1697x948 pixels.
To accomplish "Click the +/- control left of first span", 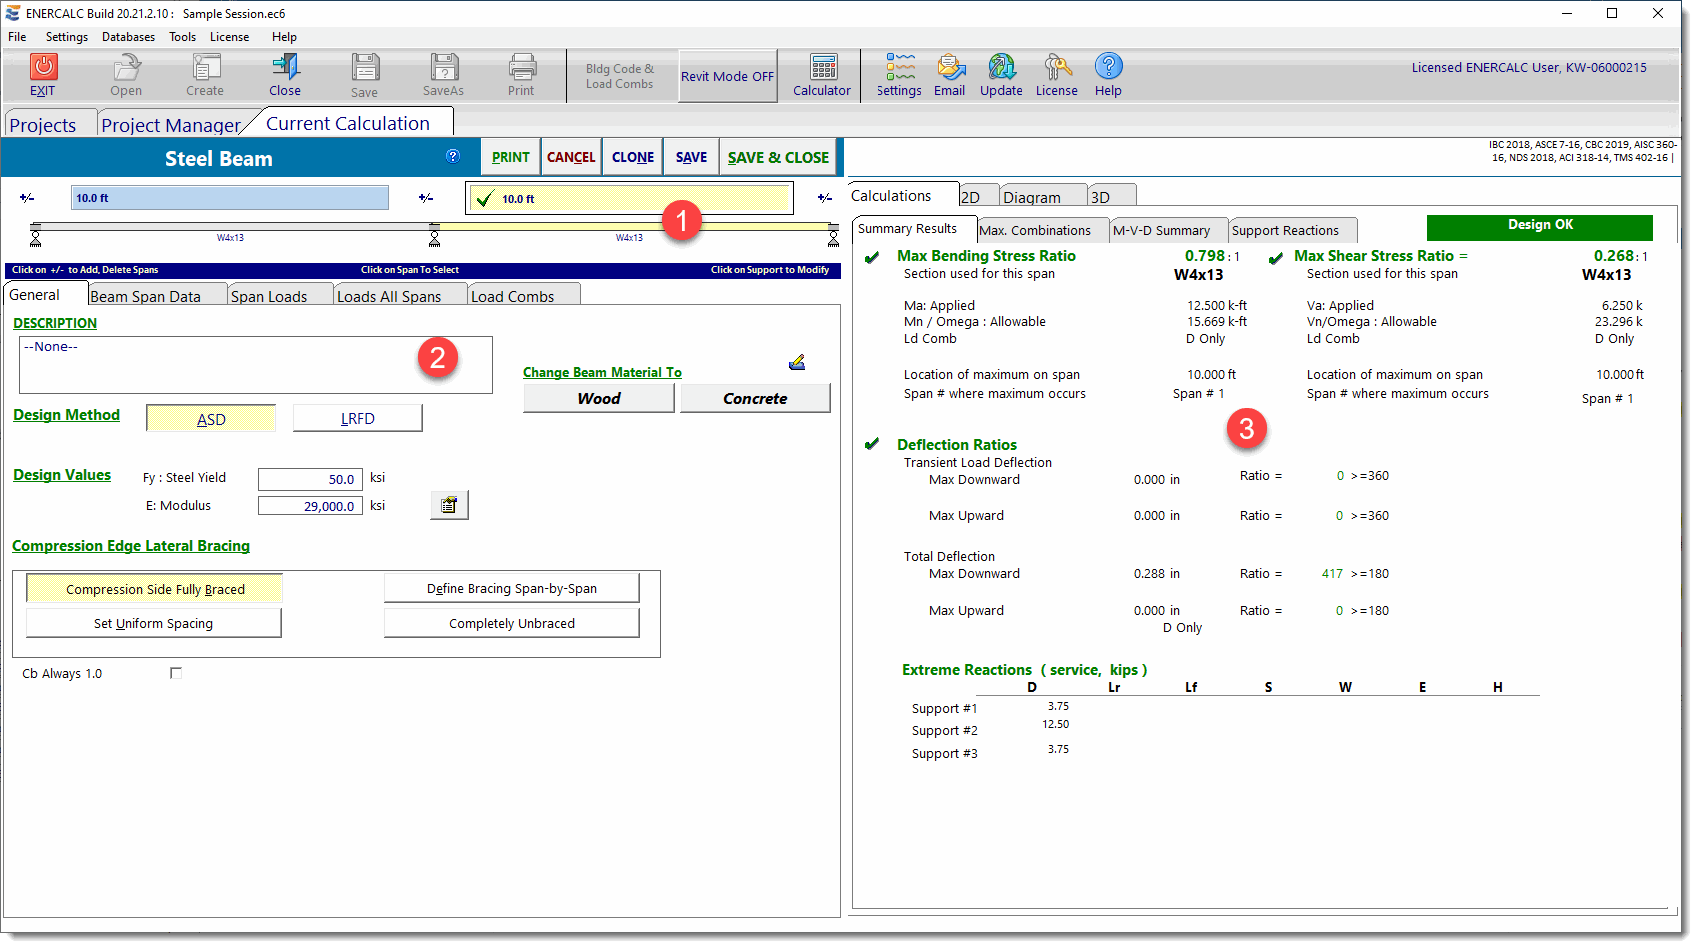I will click(x=27, y=198).
